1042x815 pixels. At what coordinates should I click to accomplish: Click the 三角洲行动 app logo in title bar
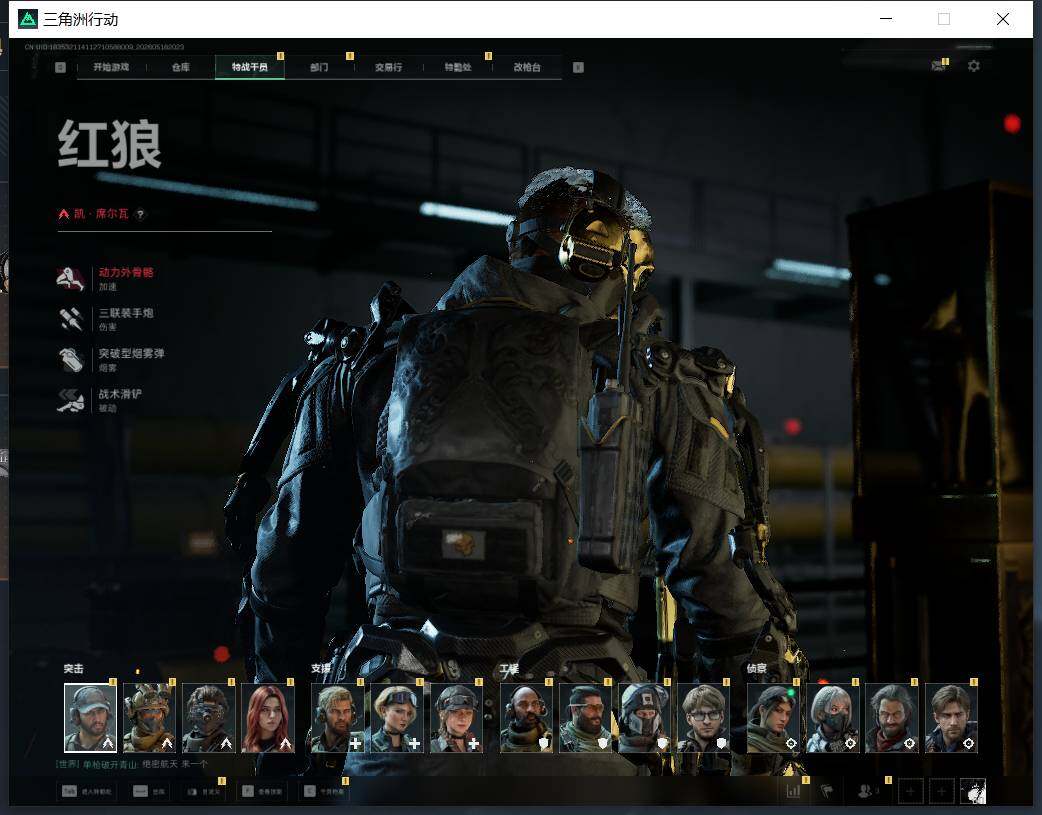pyautogui.click(x=27, y=19)
